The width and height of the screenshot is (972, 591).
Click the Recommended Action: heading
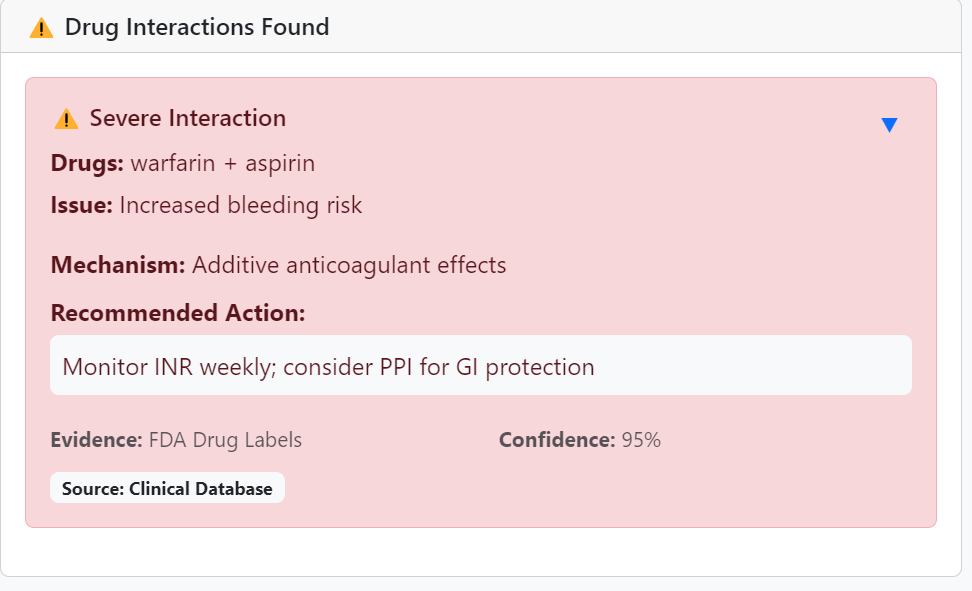[178, 313]
